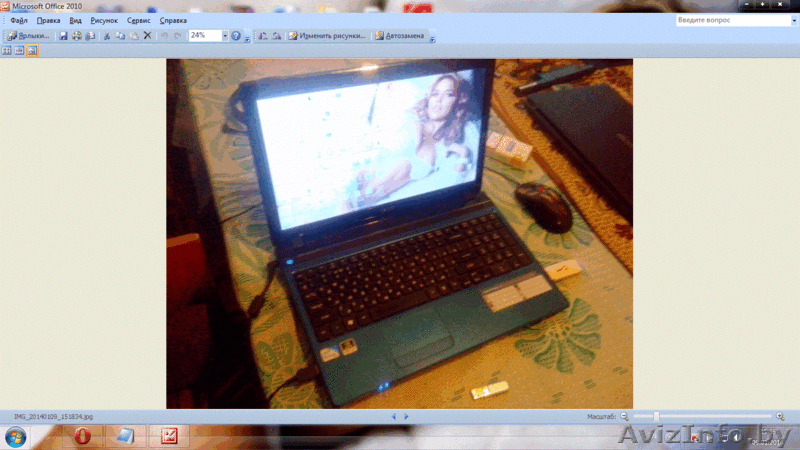Expand standard toolbar options arrow
The width and height of the screenshot is (800, 450).
(x=247, y=37)
